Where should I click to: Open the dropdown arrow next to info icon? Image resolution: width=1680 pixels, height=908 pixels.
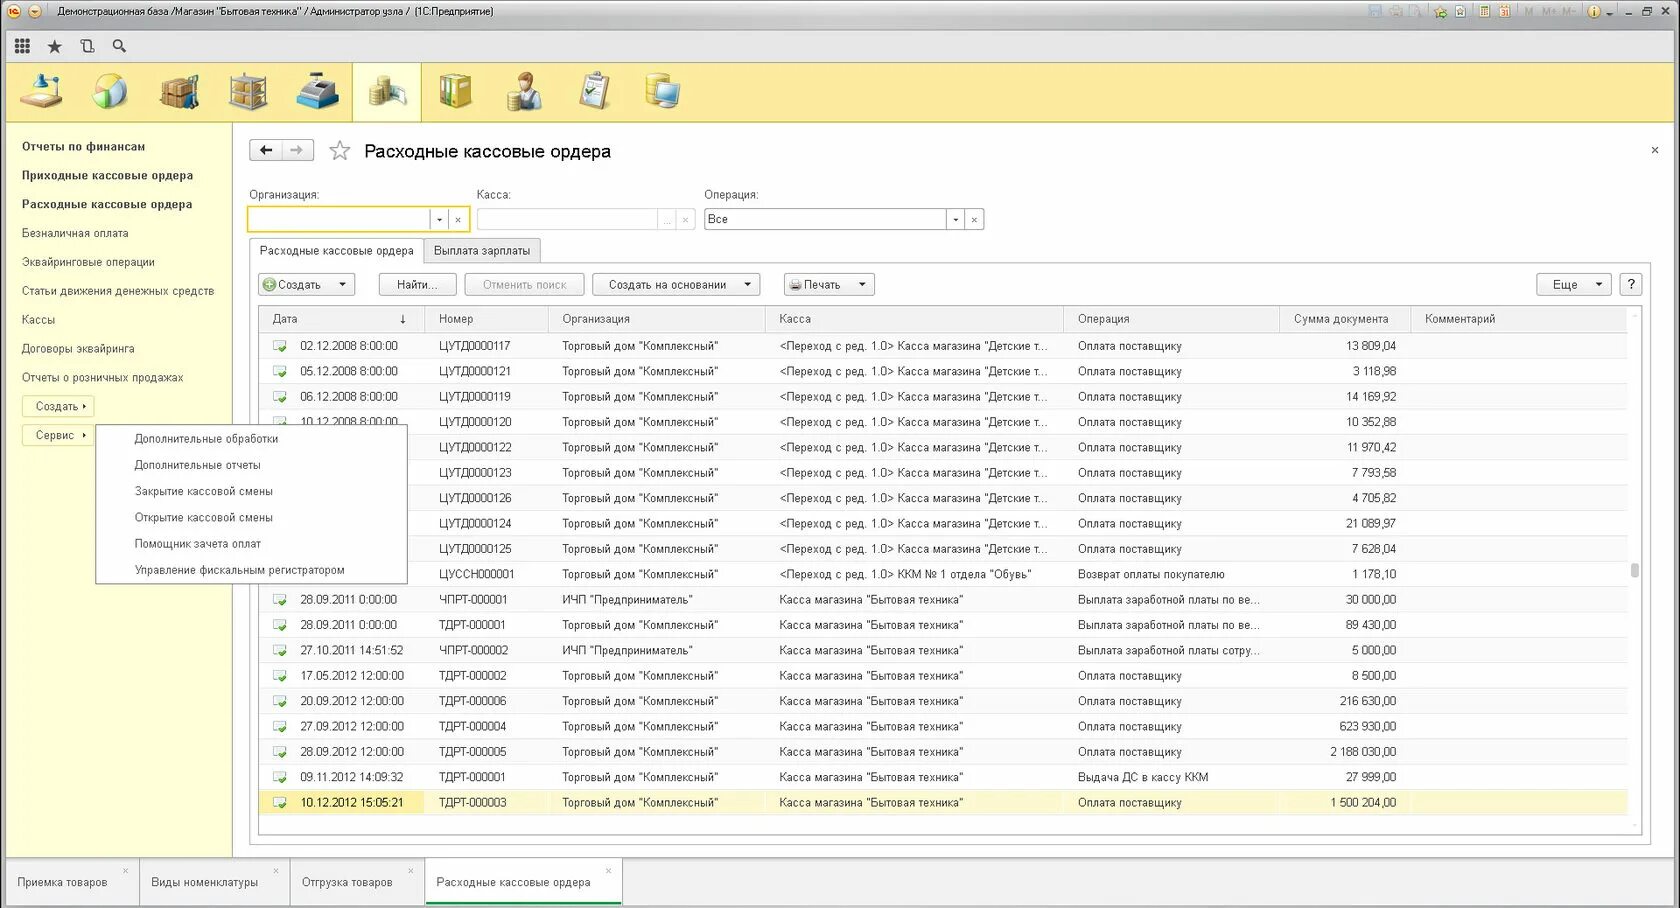click(1610, 13)
